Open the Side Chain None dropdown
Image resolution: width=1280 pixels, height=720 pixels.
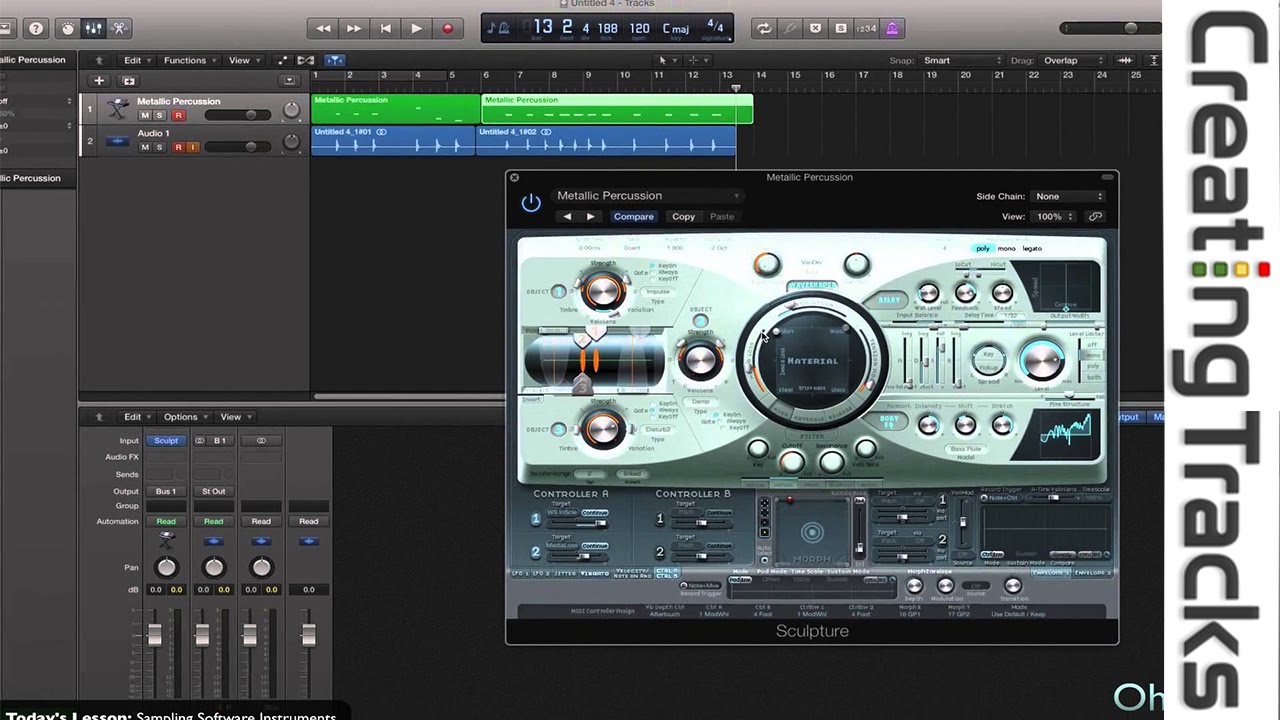(1069, 197)
